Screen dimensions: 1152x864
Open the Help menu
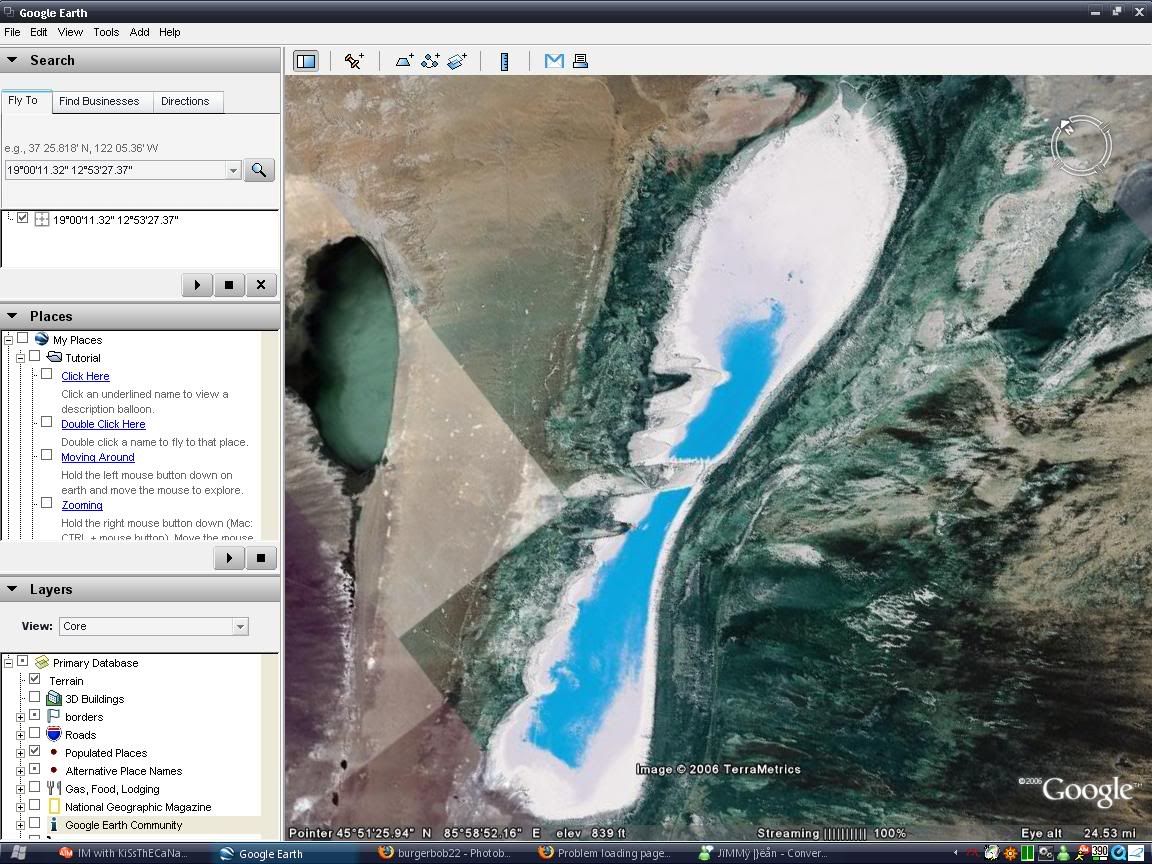pos(170,32)
